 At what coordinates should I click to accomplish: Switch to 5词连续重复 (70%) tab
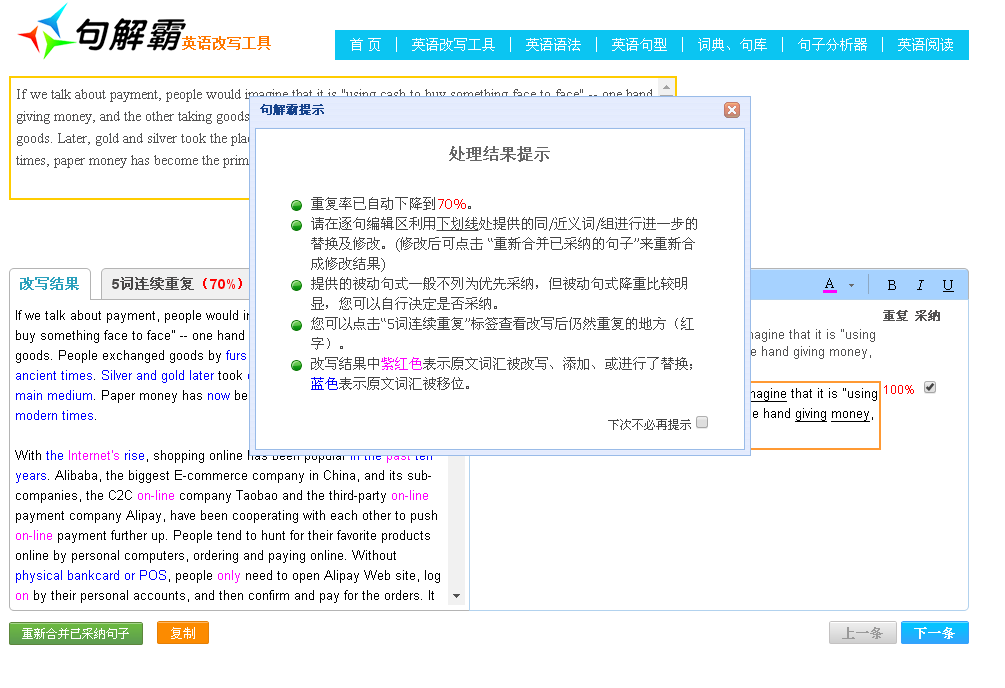176,284
